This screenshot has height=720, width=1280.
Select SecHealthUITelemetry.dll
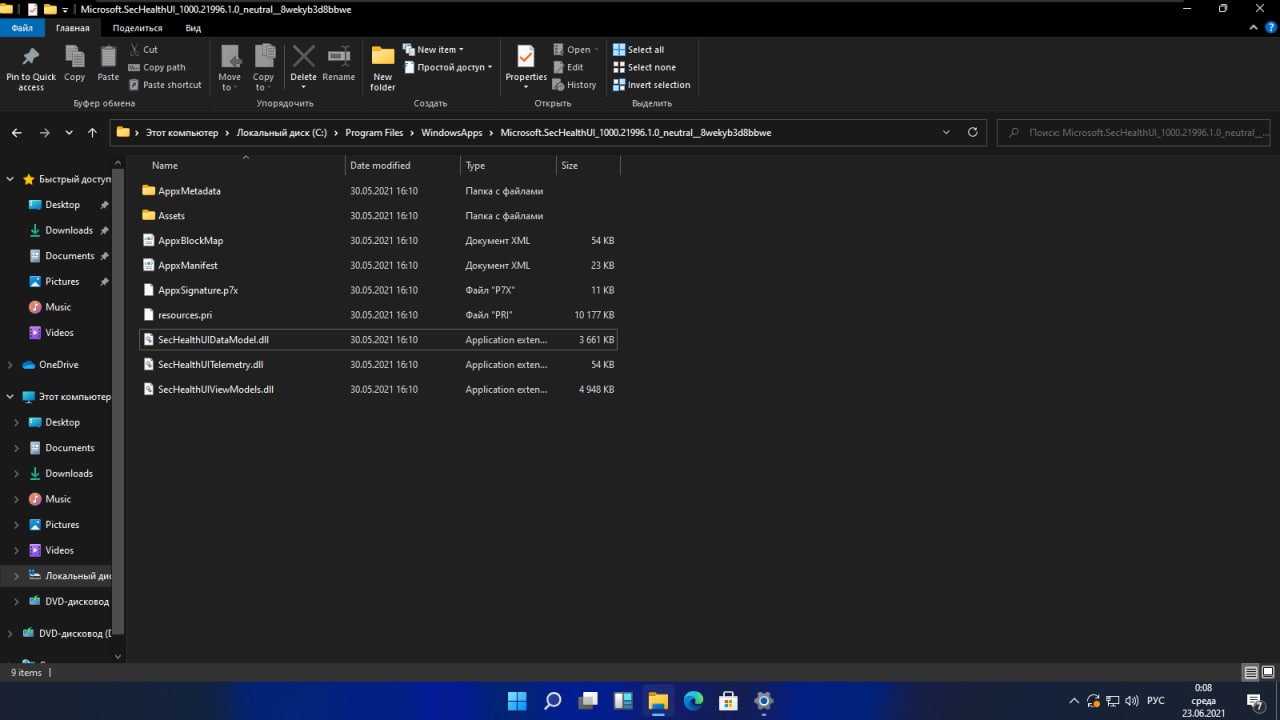point(210,365)
